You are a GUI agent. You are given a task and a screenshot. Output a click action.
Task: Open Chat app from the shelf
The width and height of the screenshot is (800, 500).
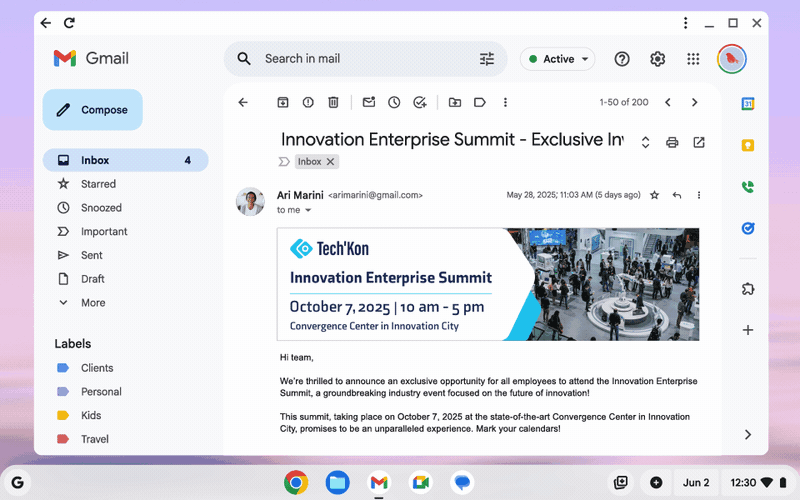pyautogui.click(x=462, y=483)
